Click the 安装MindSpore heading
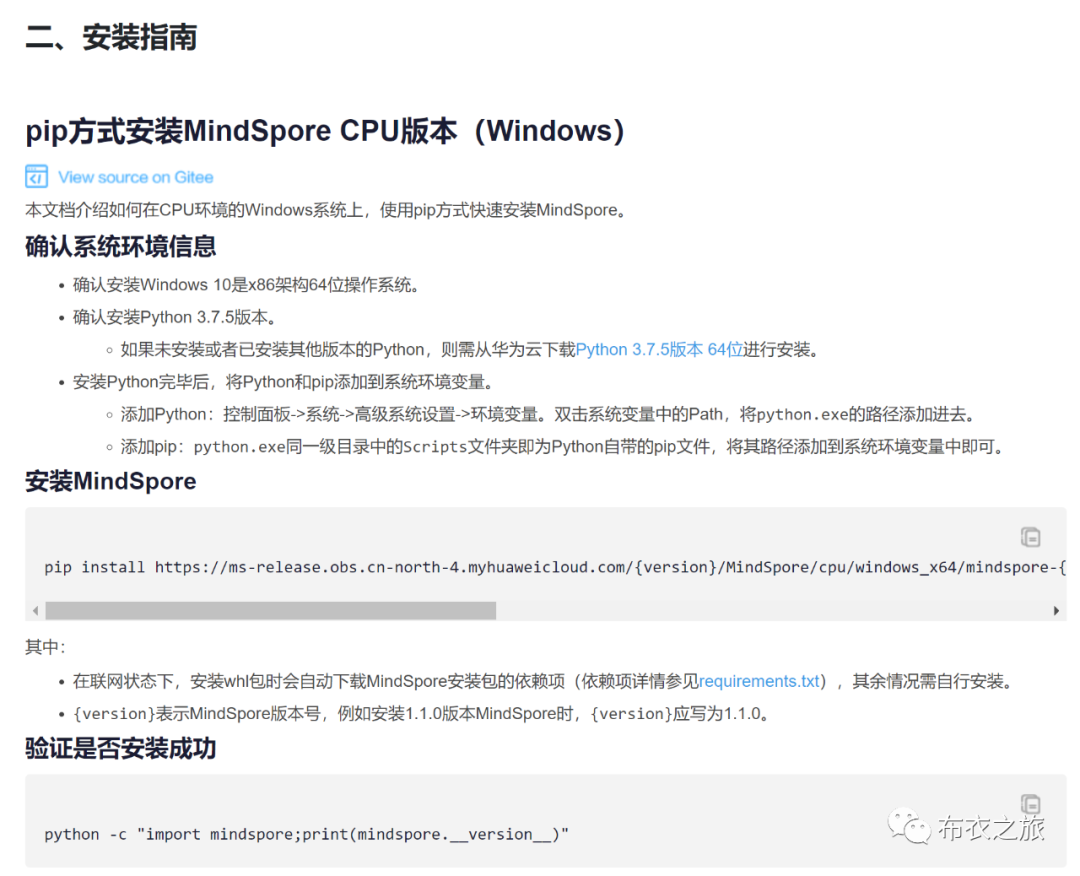 pos(110,481)
